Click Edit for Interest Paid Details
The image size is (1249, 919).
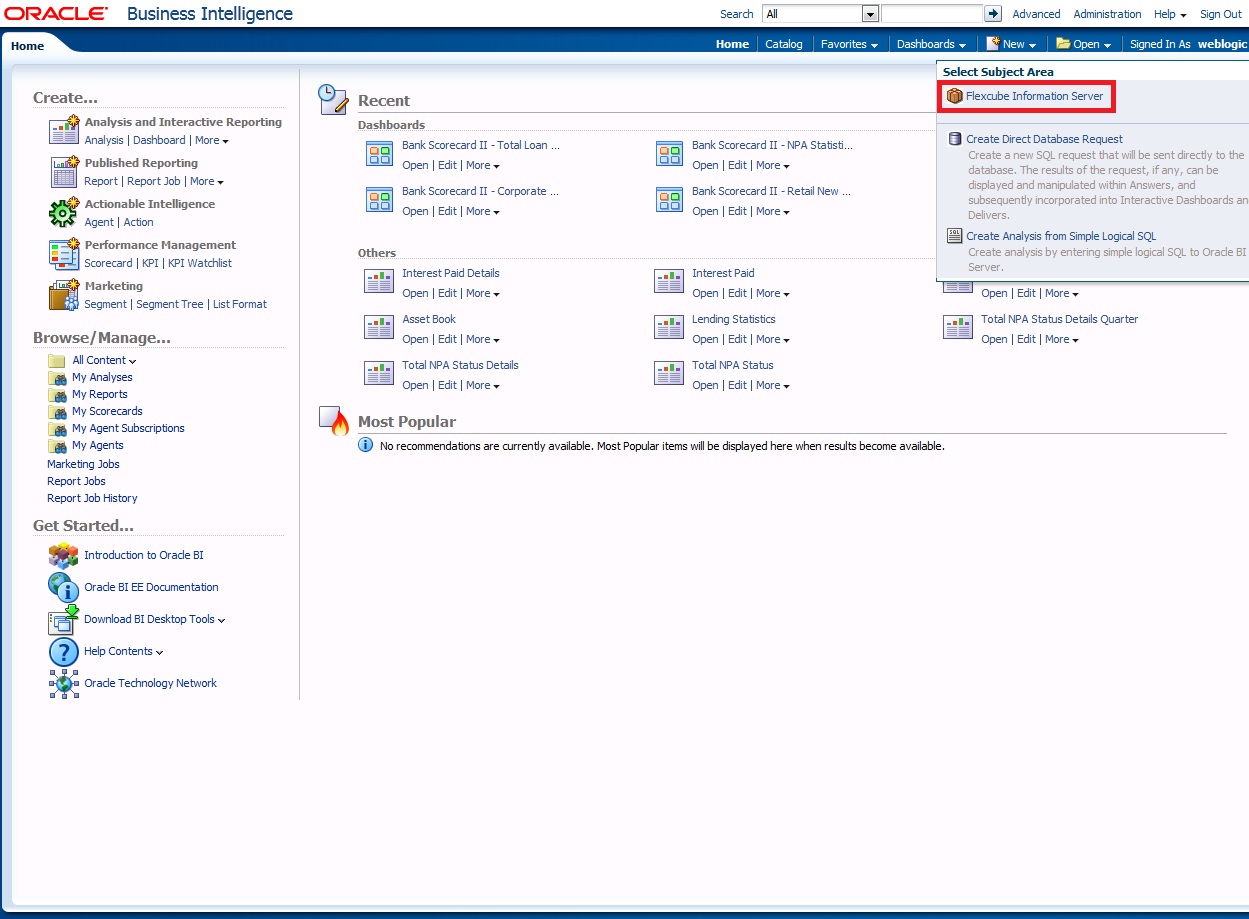click(447, 293)
